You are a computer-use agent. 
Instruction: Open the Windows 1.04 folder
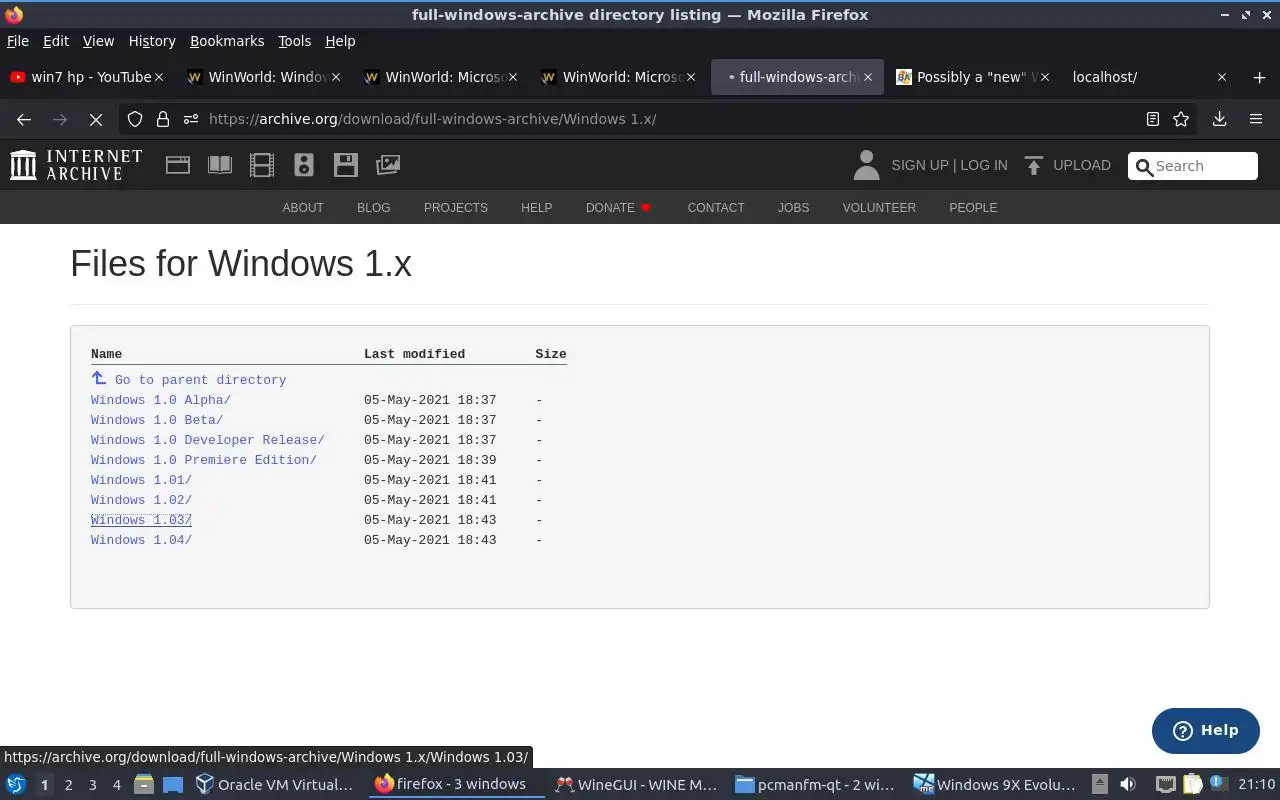tap(141, 540)
